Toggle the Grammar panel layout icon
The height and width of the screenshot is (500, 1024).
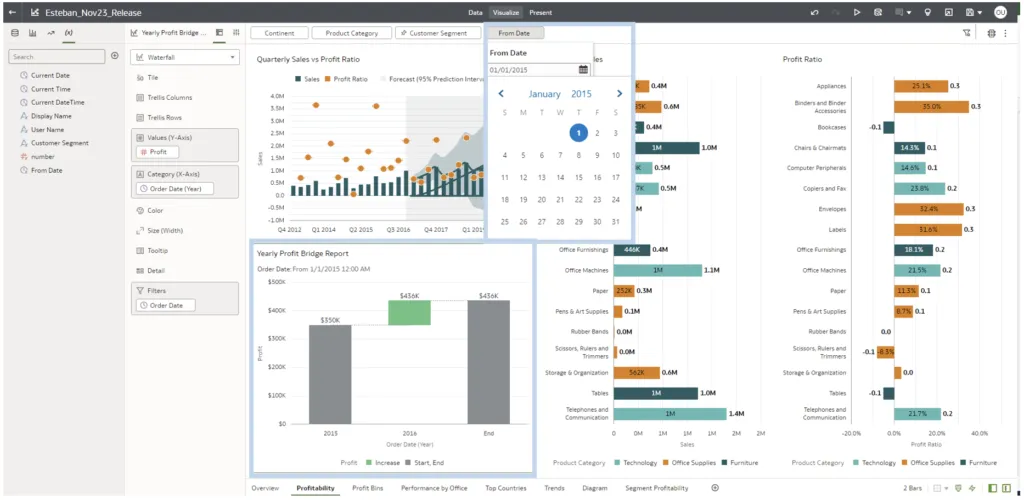coord(220,33)
